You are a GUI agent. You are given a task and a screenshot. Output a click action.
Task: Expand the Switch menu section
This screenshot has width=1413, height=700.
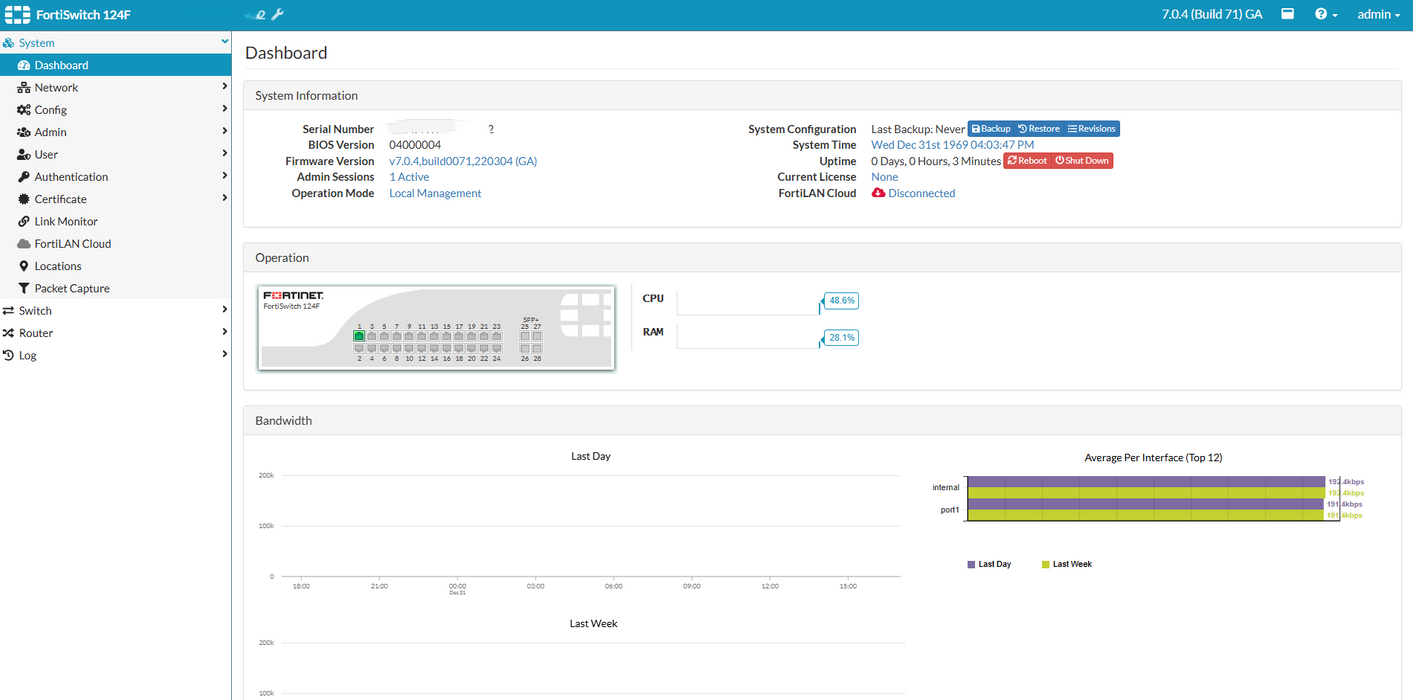tap(116, 310)
